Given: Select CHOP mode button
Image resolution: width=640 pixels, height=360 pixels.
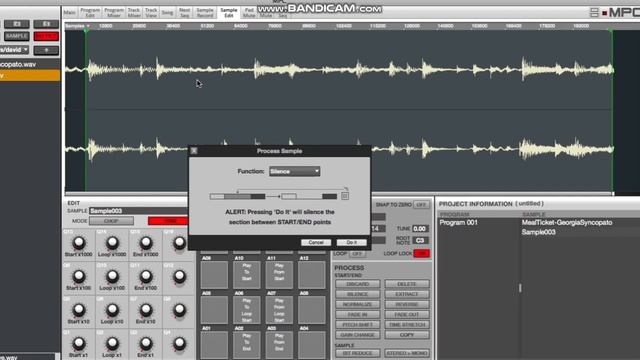Looking at the screenshot, I should click(111, 221).
